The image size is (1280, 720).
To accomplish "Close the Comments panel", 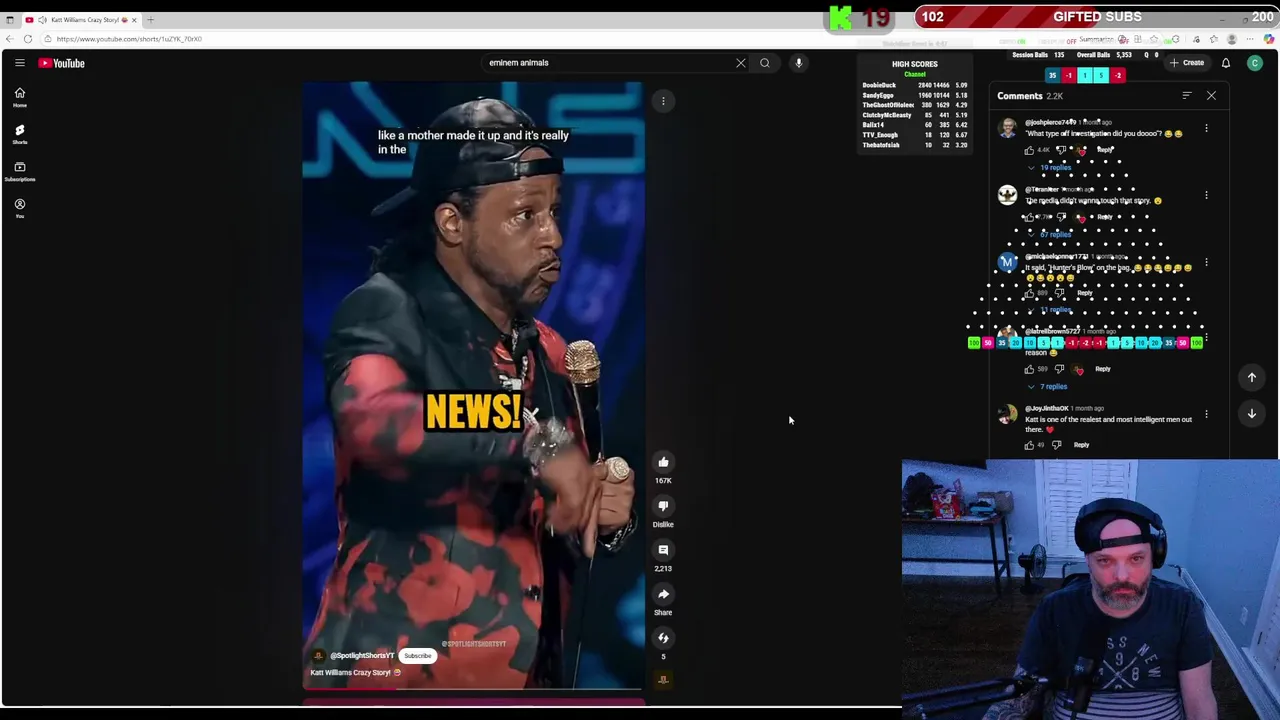I will click(x=1211, y=96).
